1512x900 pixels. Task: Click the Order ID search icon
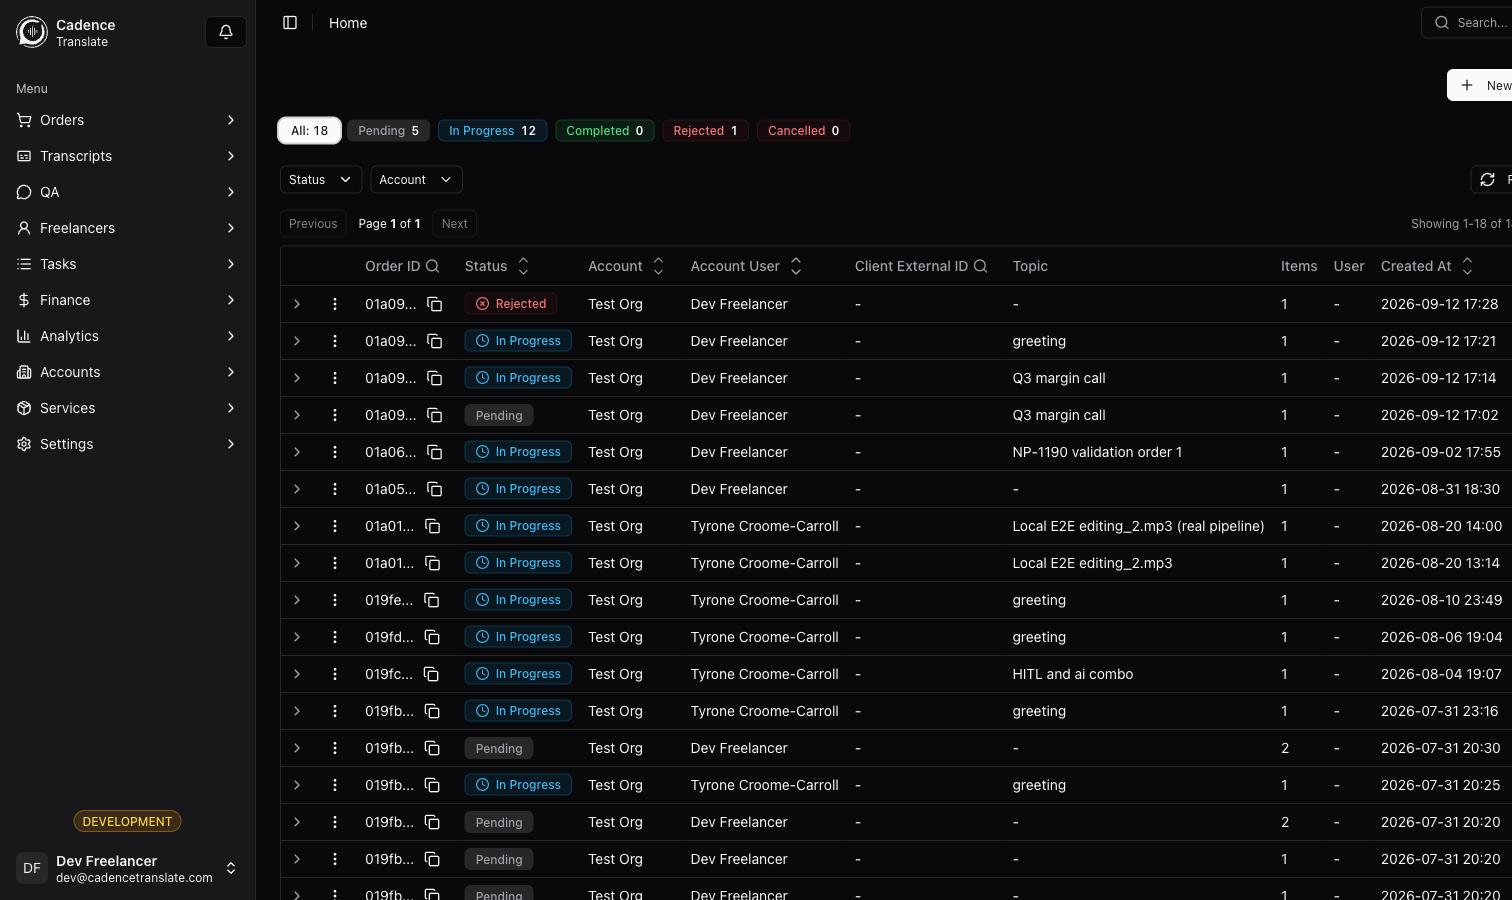pyautogui.click(x=433, y=266)
